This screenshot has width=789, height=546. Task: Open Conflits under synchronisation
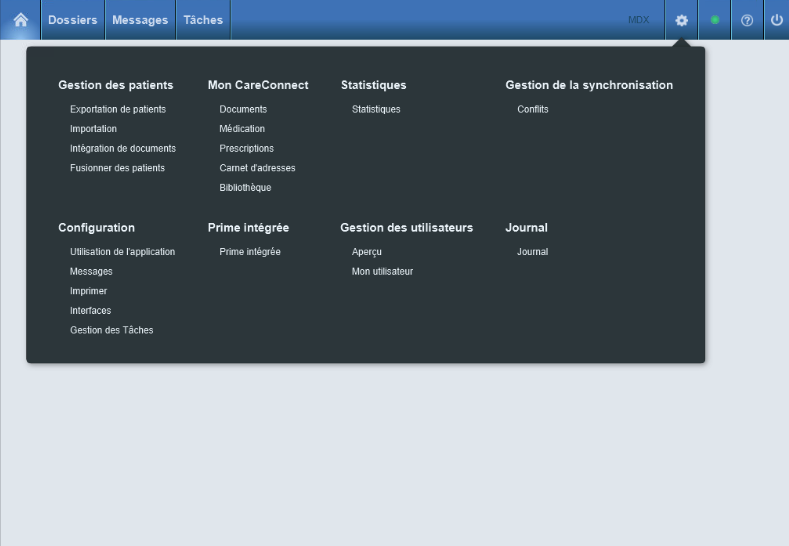pyautogui.click(x=533, y=109)
